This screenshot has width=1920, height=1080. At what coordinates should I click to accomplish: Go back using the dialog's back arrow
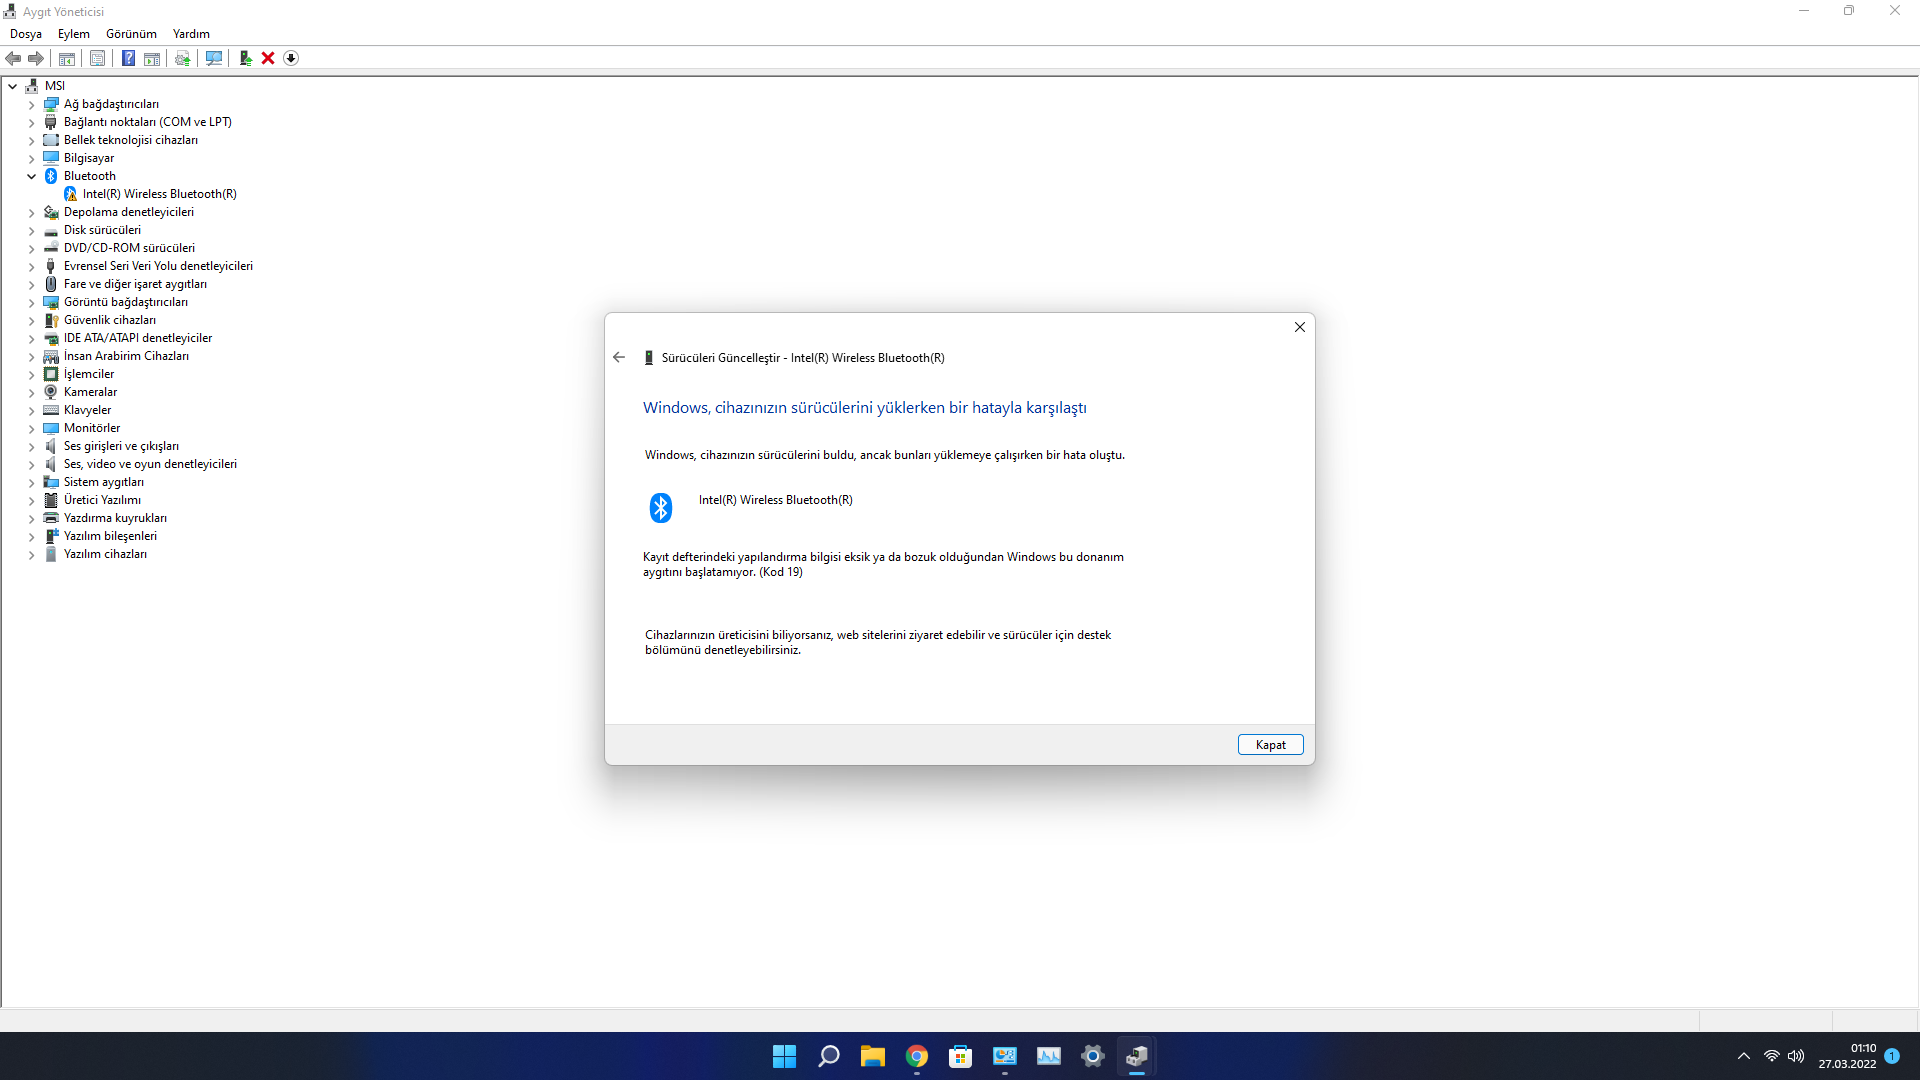[619, 357]
